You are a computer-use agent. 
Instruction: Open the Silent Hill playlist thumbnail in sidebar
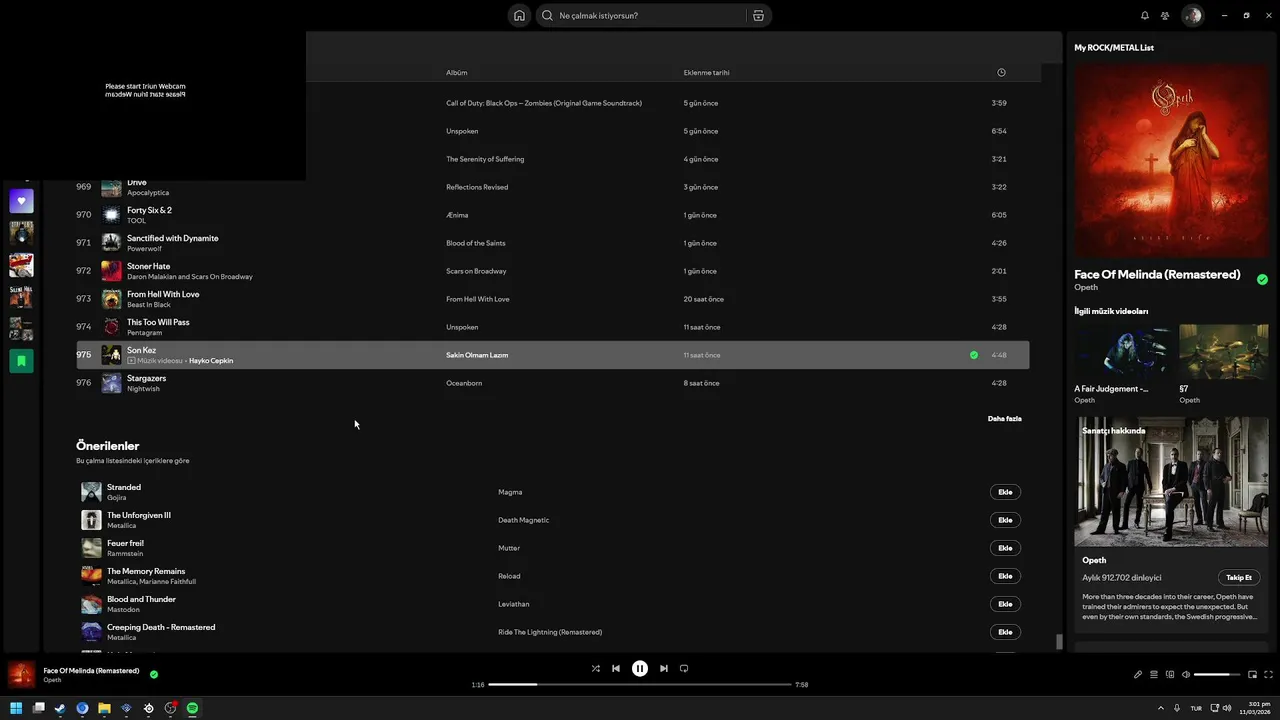point(21,297)
